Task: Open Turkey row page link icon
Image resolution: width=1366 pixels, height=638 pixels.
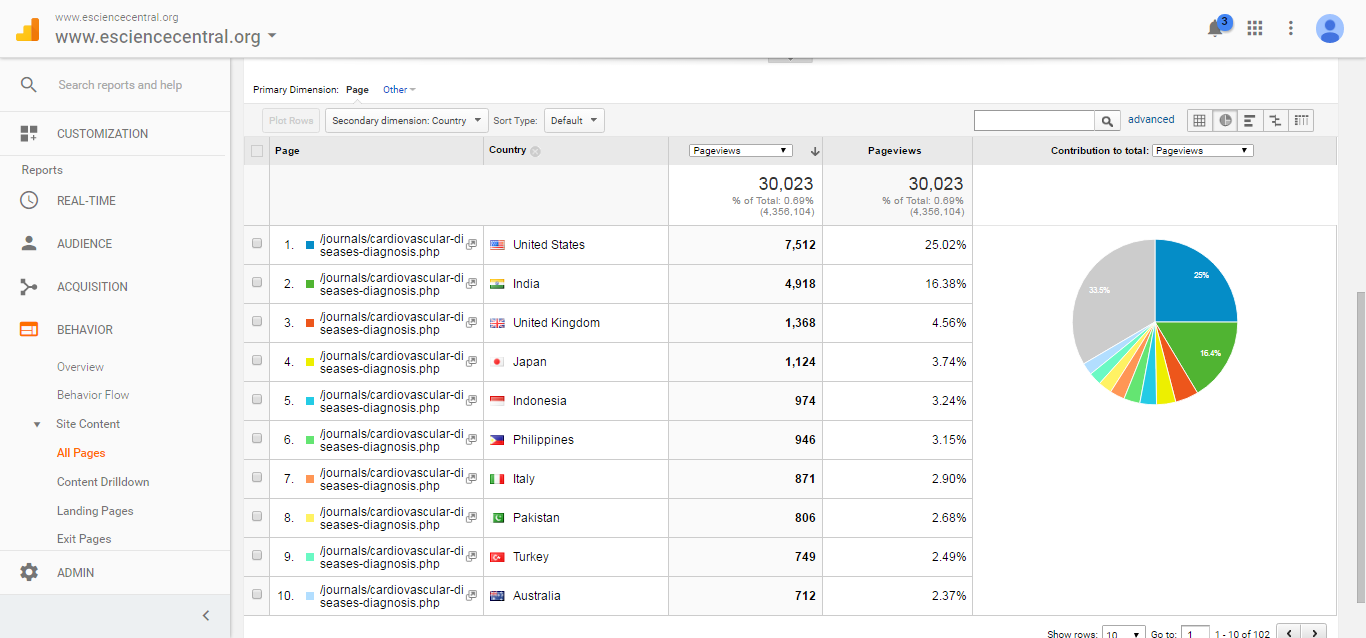Action: click(x=472, y=557)
